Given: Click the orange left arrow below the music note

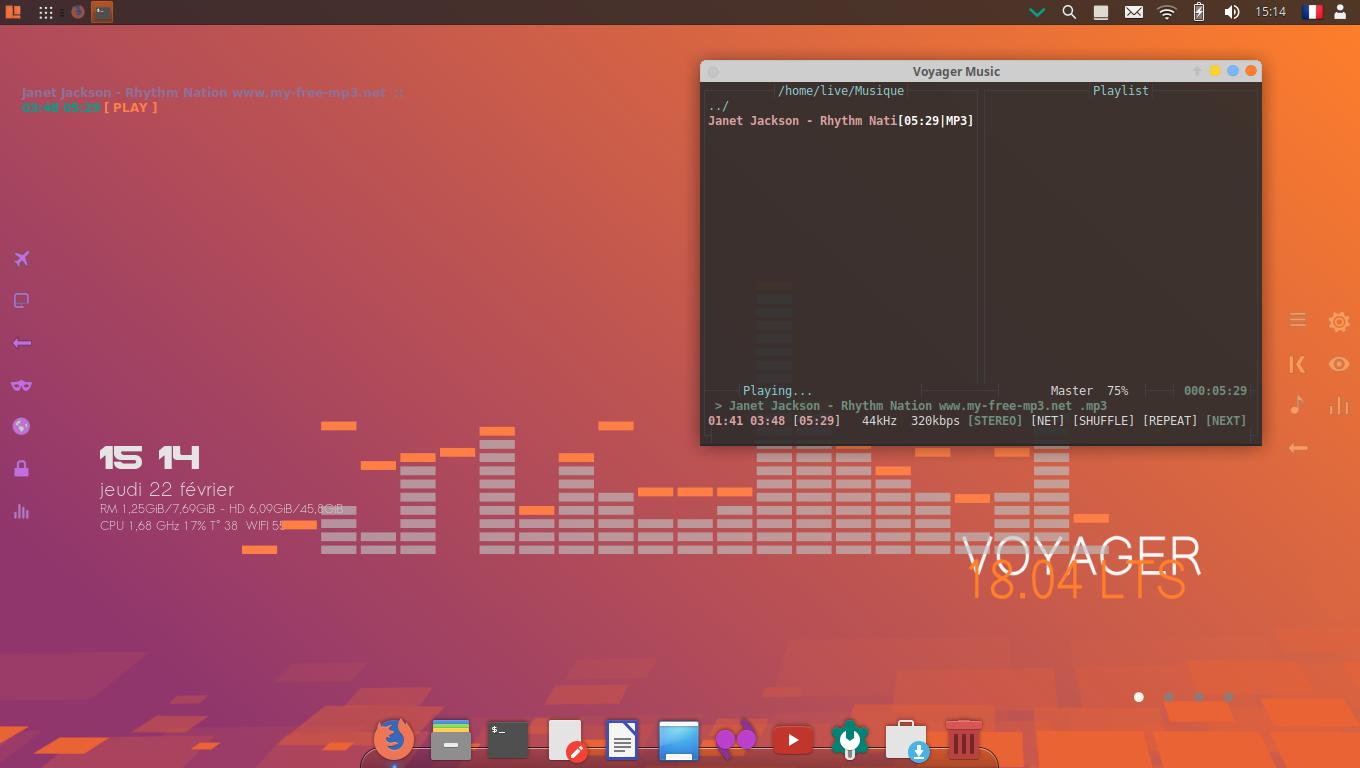Looking at the screenshot, I should coord(1297,448).
